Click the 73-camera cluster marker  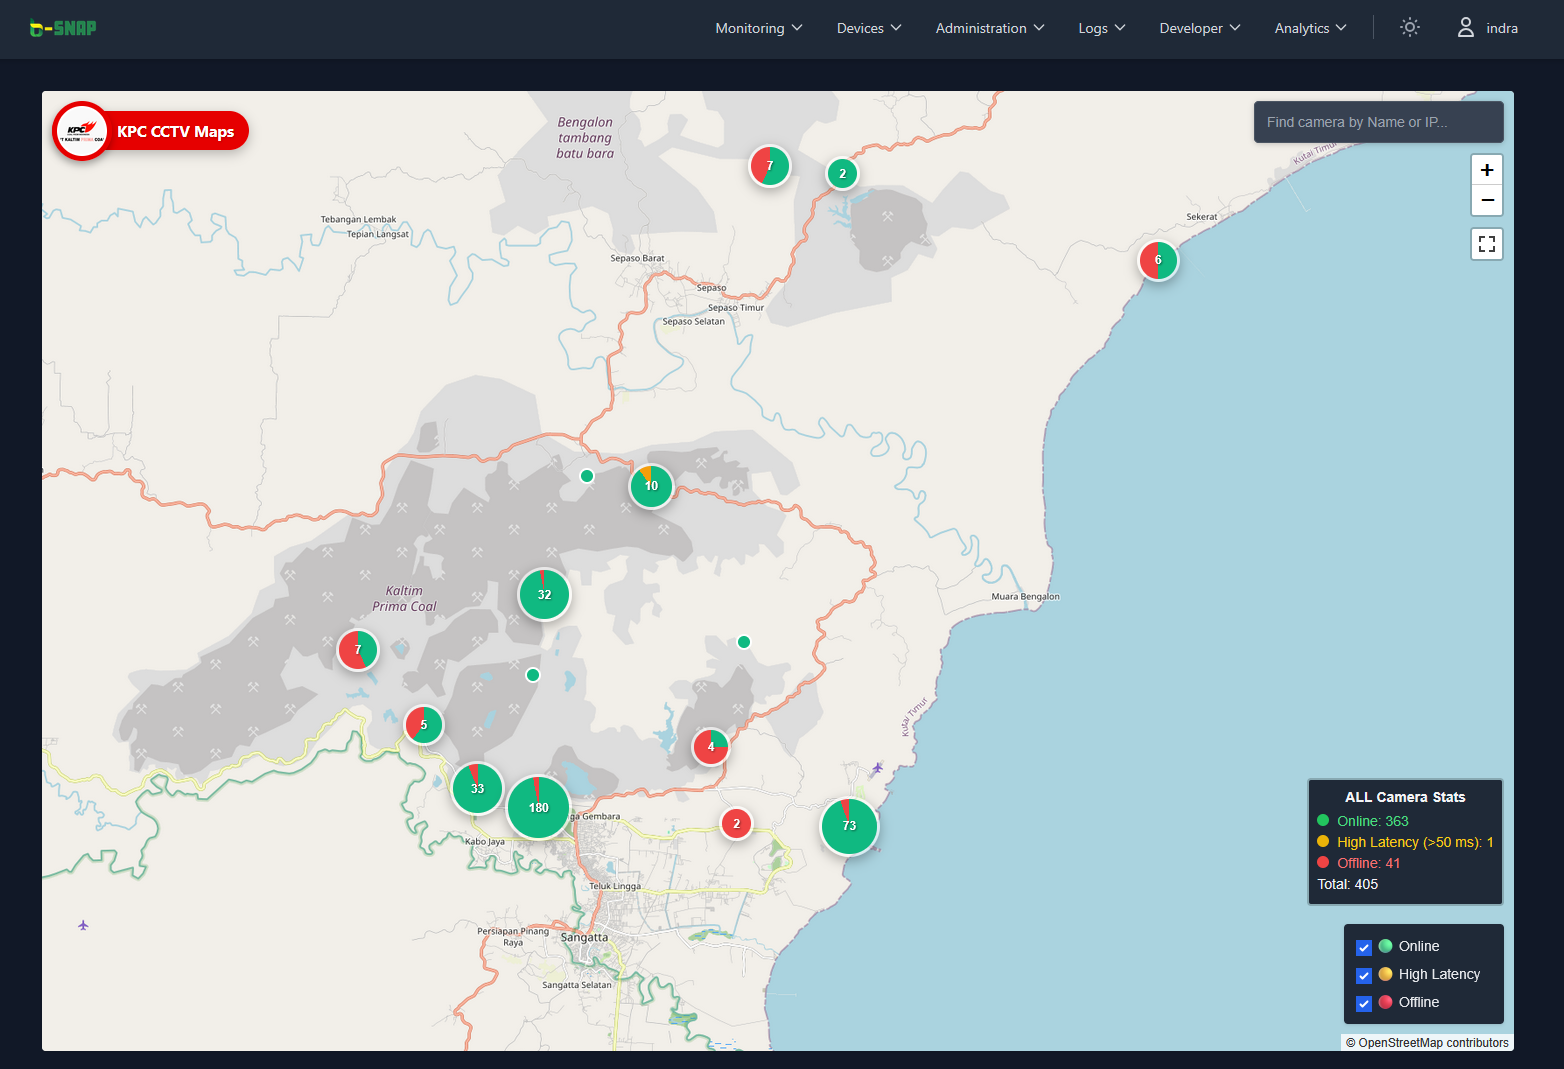pos(849,826)
